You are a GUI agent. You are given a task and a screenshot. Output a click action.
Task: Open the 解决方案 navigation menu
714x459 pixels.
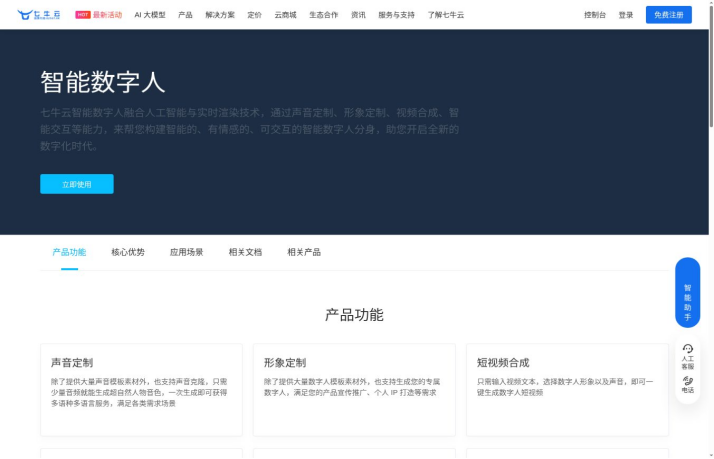pos(220,15)
